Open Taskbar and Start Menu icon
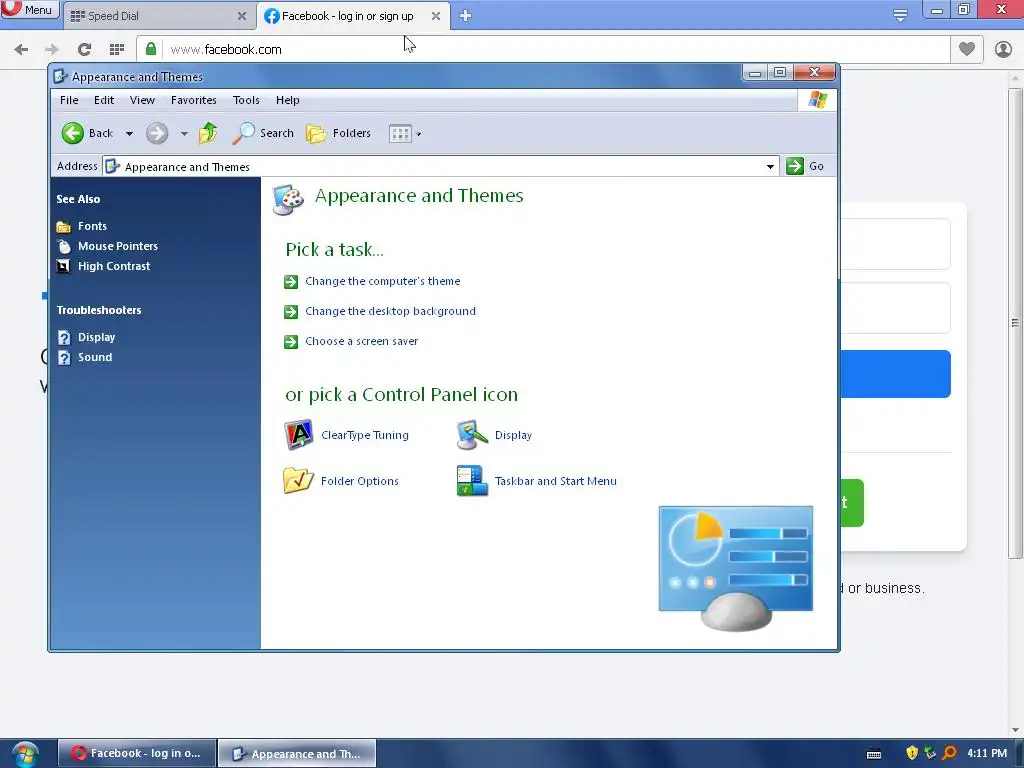1024x768 pixels. click(472, 481)
